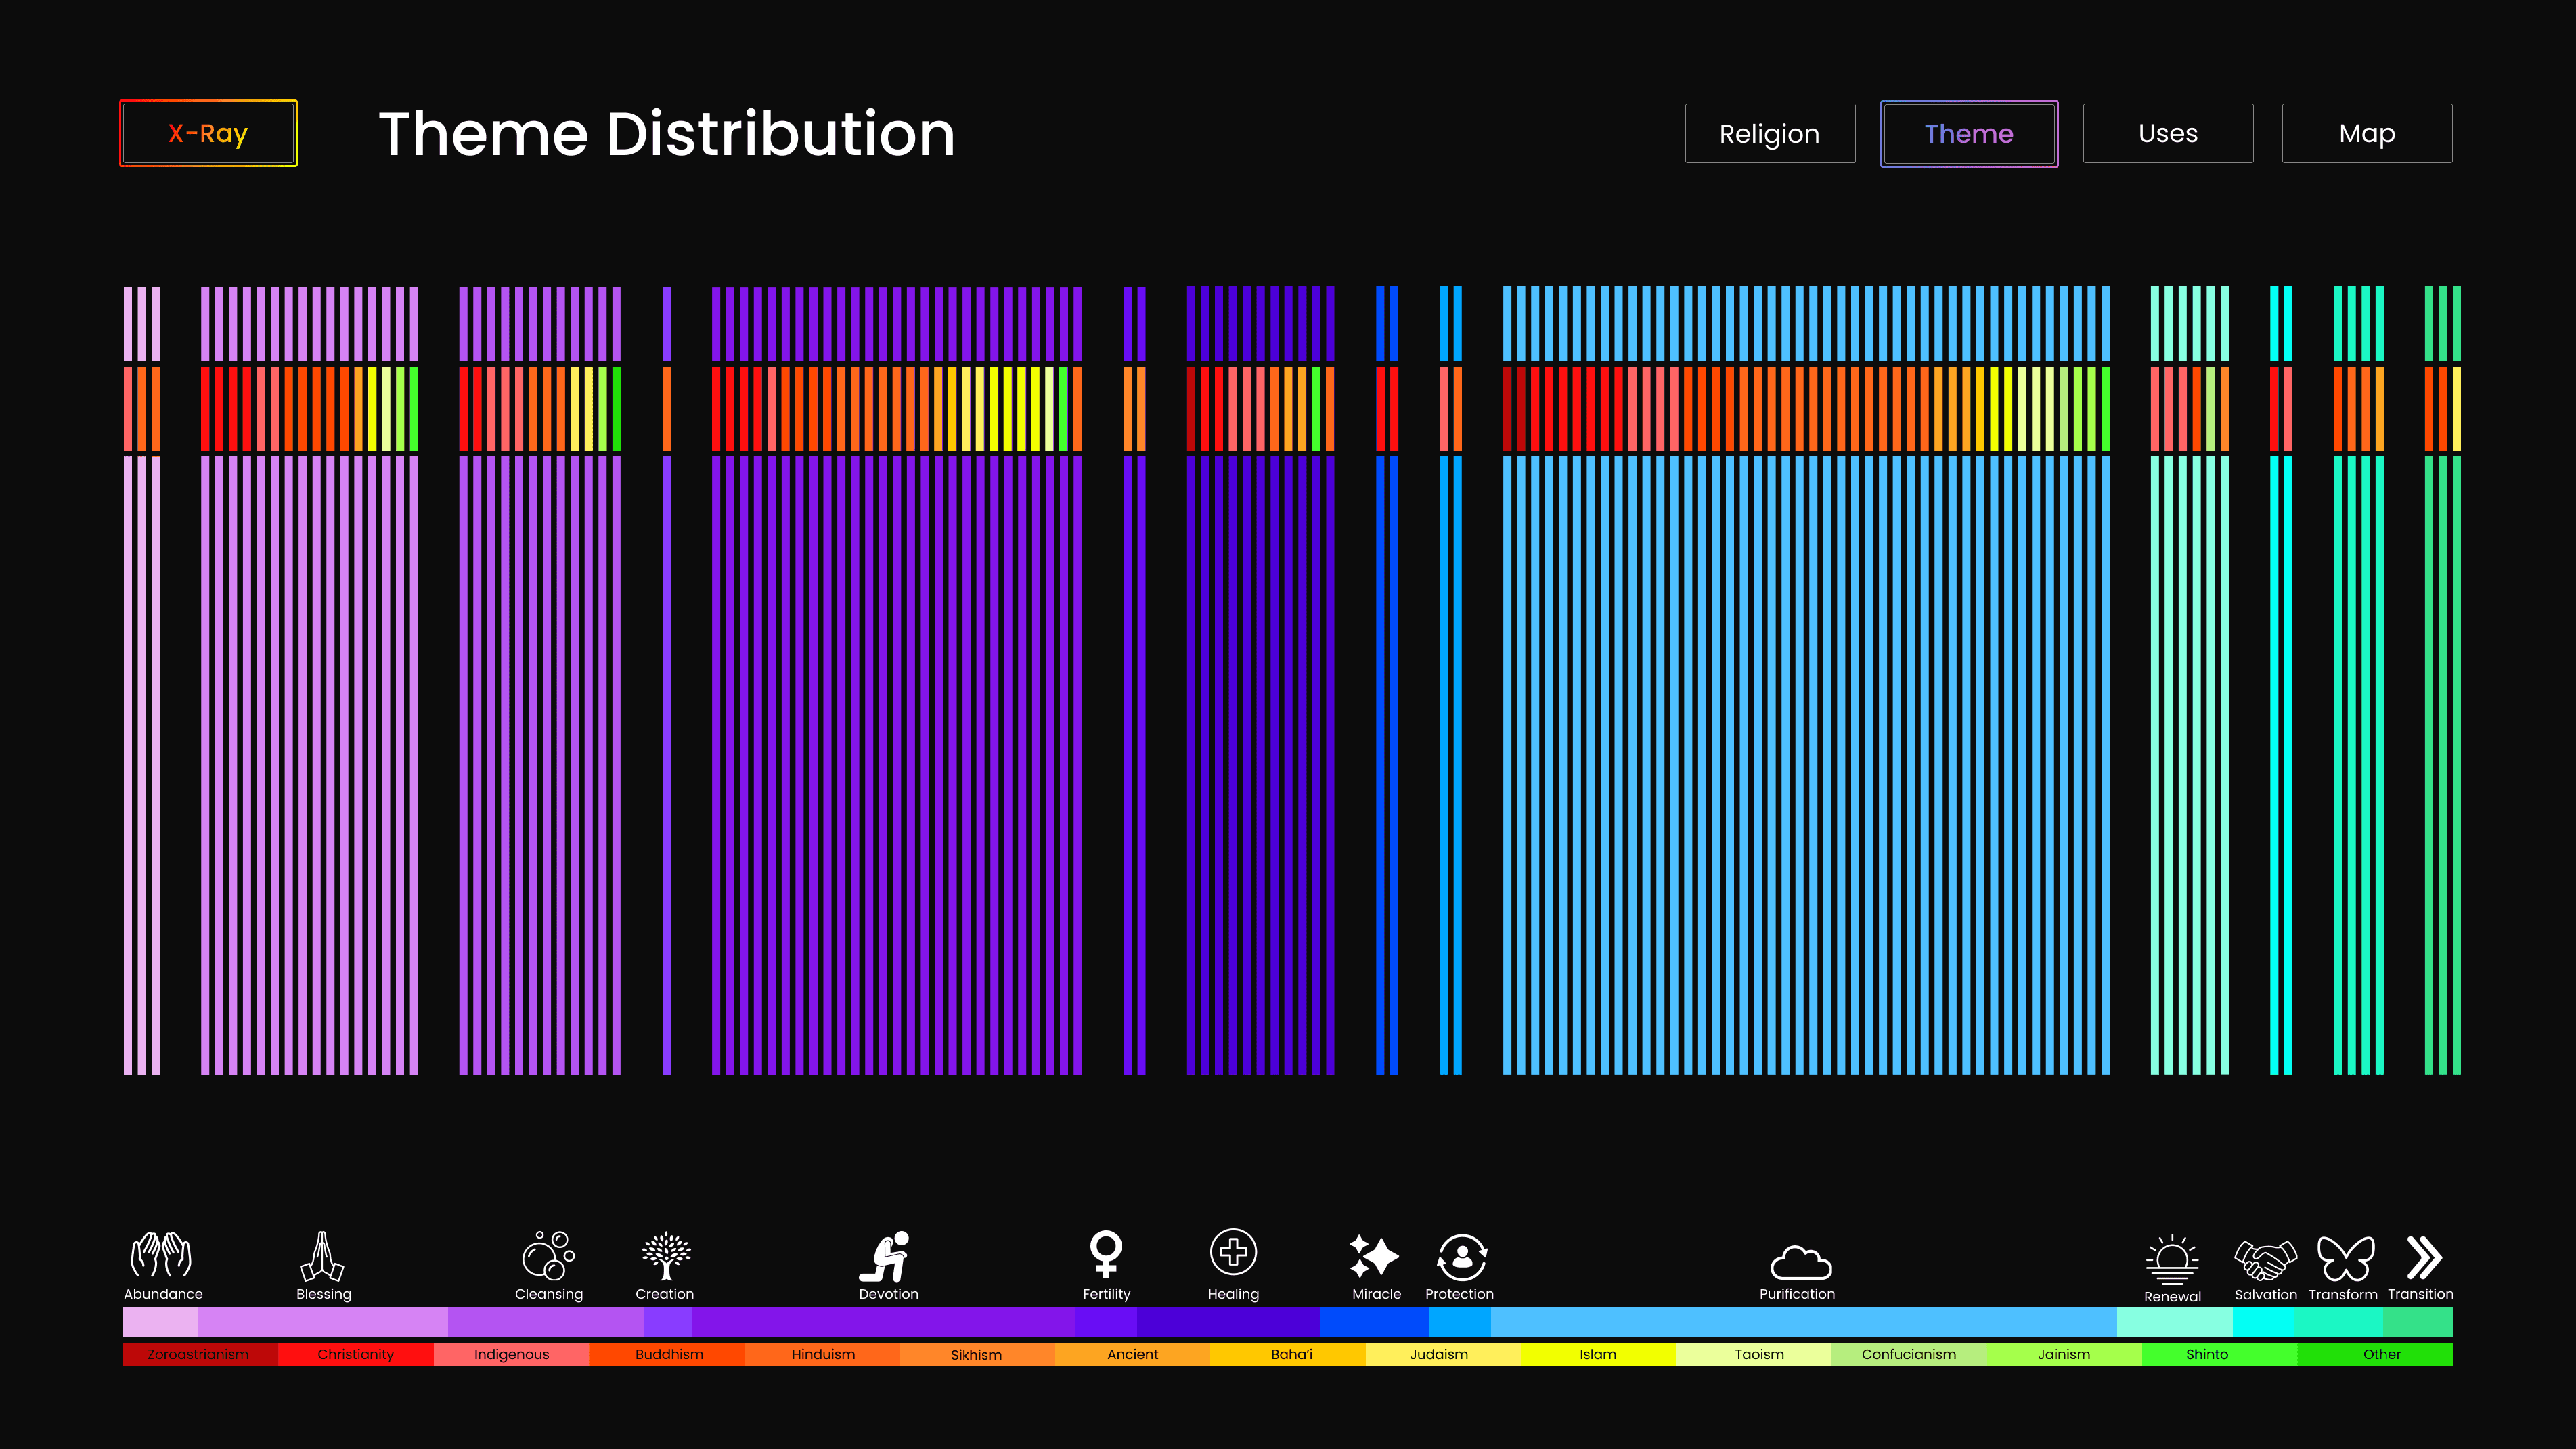
Task: Toggle the X-Ray mode button
Action: click(208, 133)
